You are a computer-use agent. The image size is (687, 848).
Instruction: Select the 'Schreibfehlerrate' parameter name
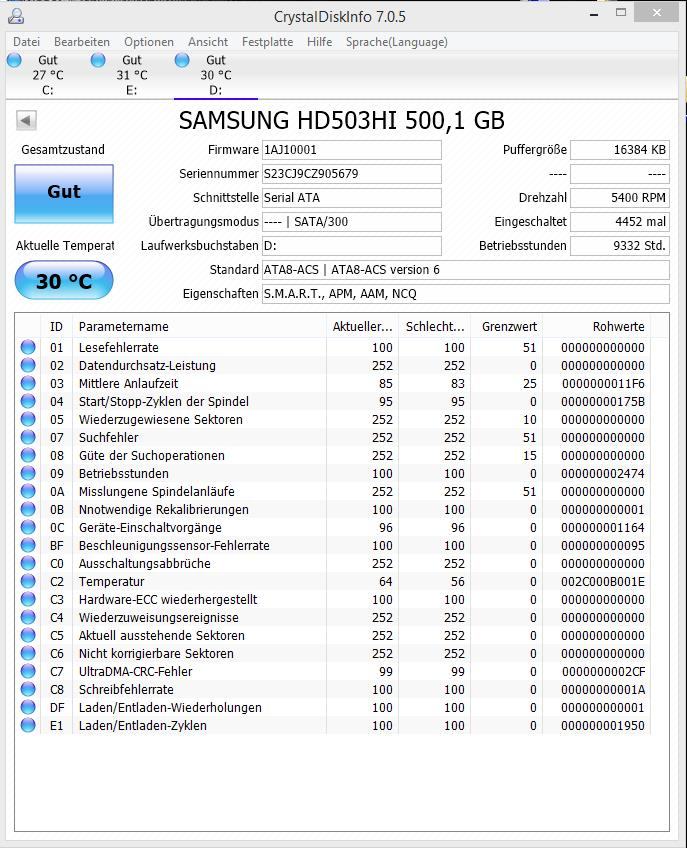126,690
